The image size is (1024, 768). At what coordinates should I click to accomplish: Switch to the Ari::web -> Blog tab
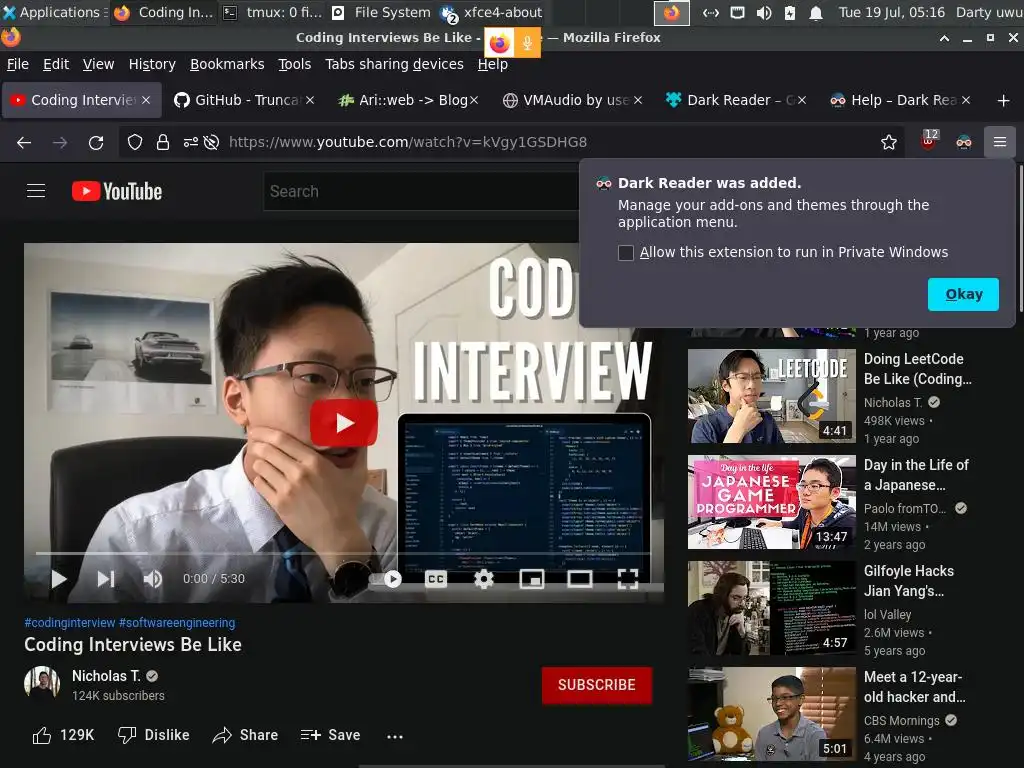click(408, 100)
